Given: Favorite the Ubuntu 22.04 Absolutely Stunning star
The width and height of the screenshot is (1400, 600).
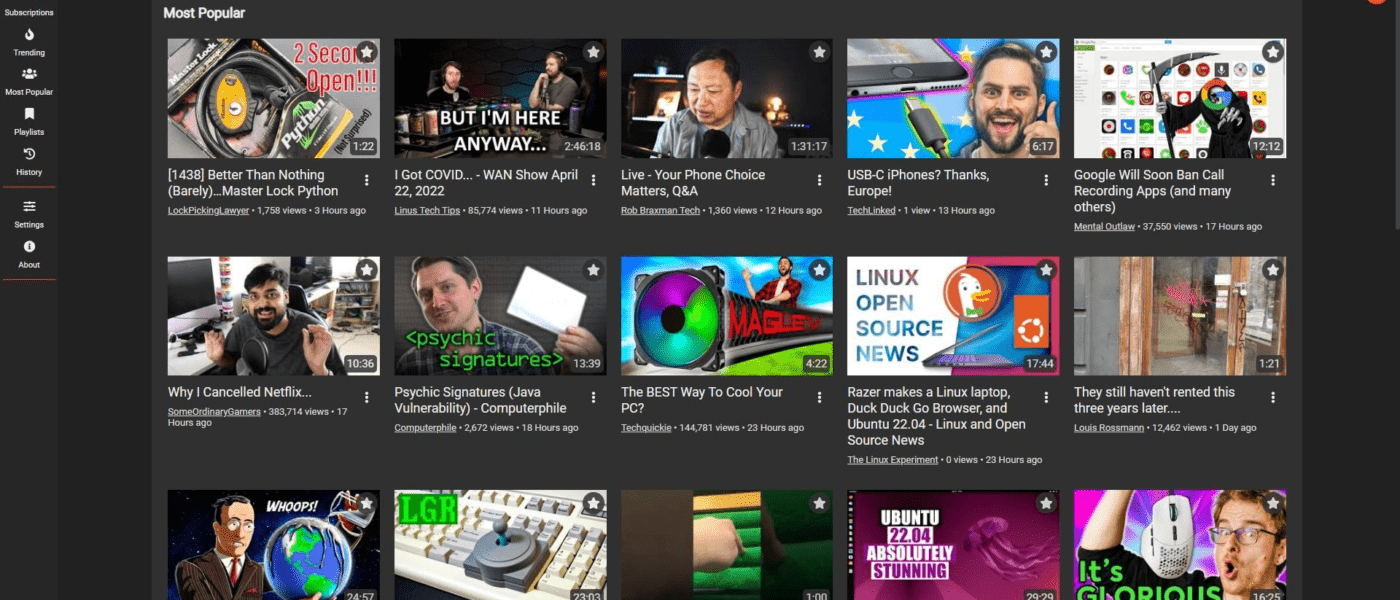Looking at the screenshot, I should pos(1046,503).
